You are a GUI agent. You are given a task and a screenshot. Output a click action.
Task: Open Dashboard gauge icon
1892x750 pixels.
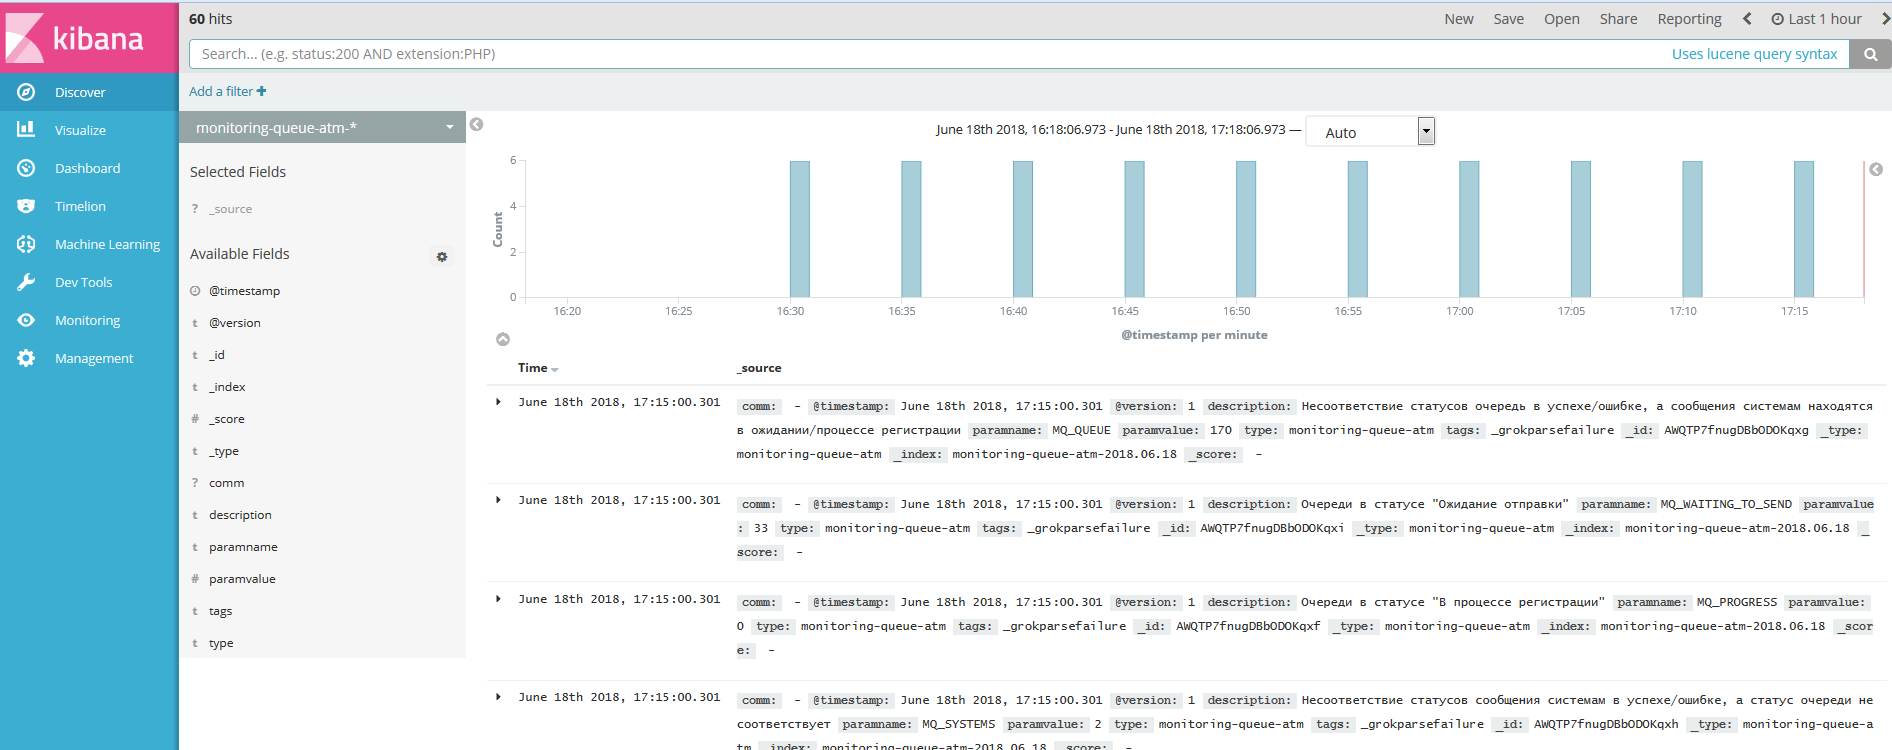(x=26, y=168)
